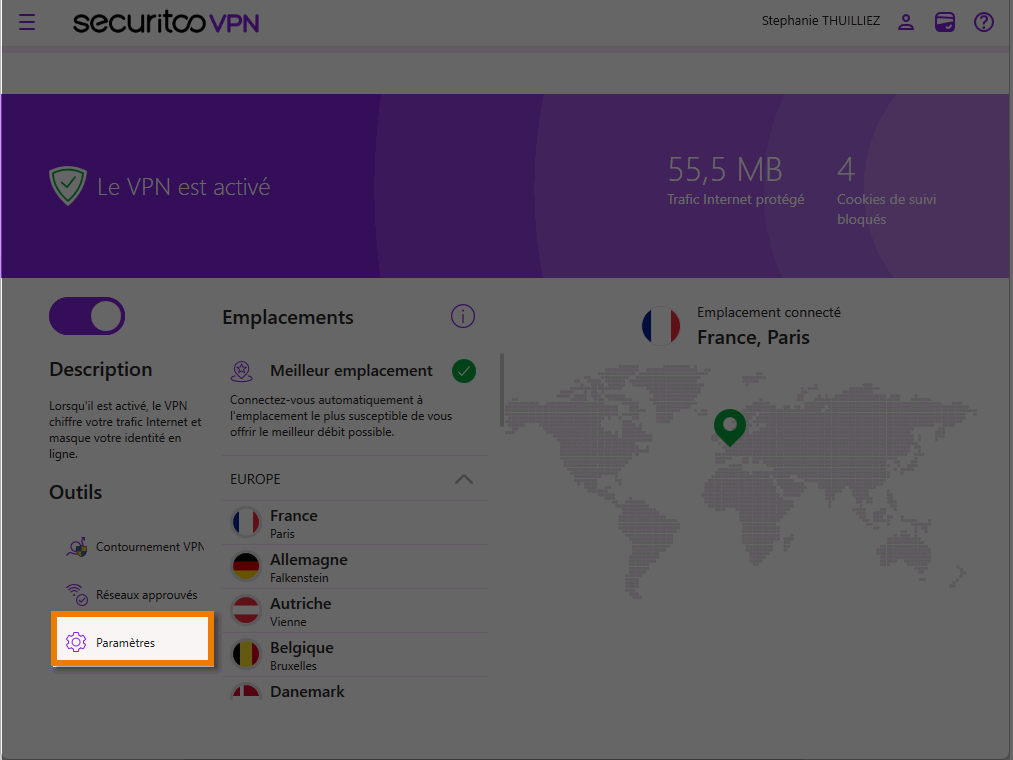This screenshot has width=1013, height=760.
Task: Click the Securitoo VPN logo
Action: [166, 23]
